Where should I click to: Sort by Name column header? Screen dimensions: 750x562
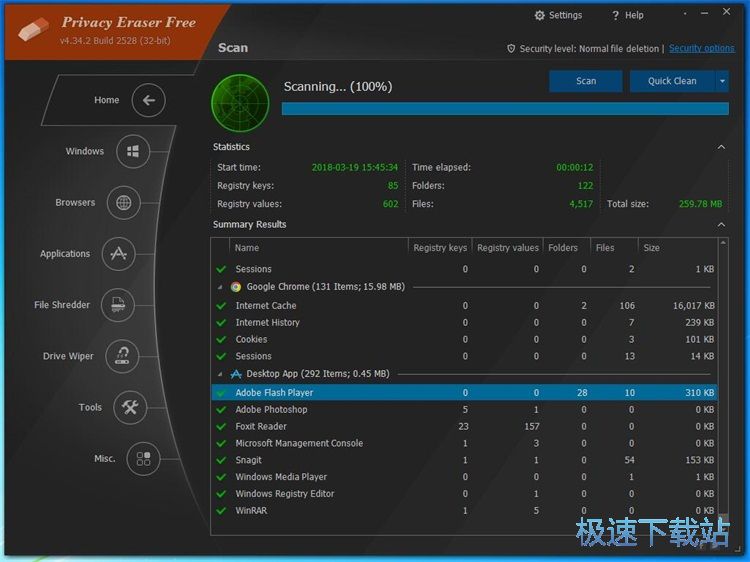[319, 248]
